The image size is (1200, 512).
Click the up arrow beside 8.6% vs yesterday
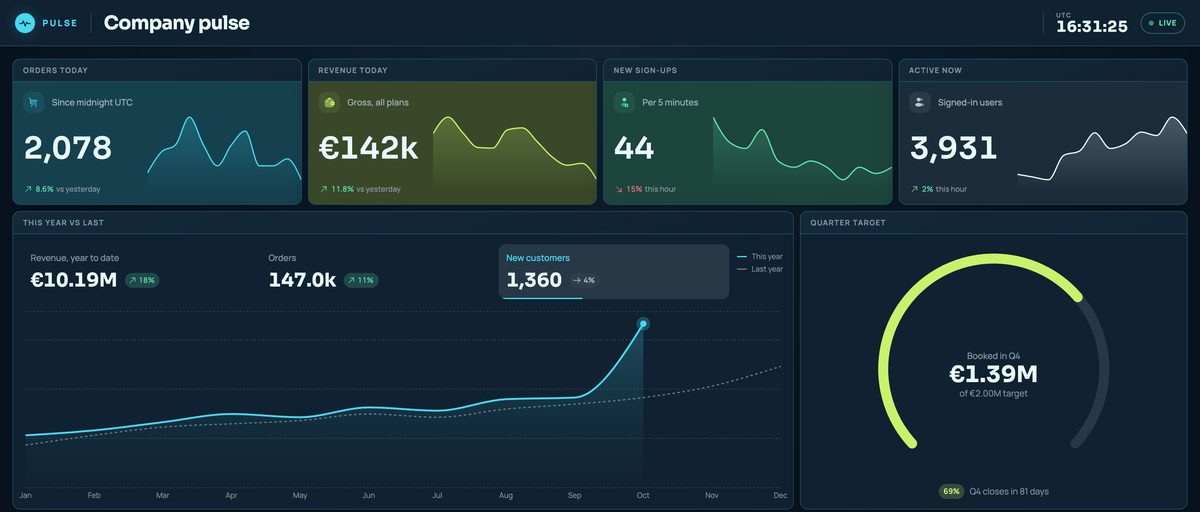[x=27, y=189]
